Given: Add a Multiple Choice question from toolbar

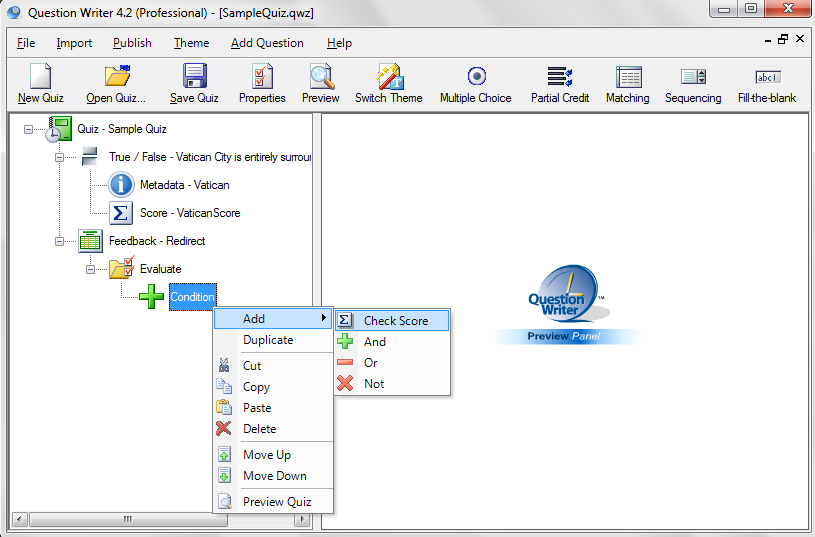Looking at the screenshot, I should coord(476,76).
